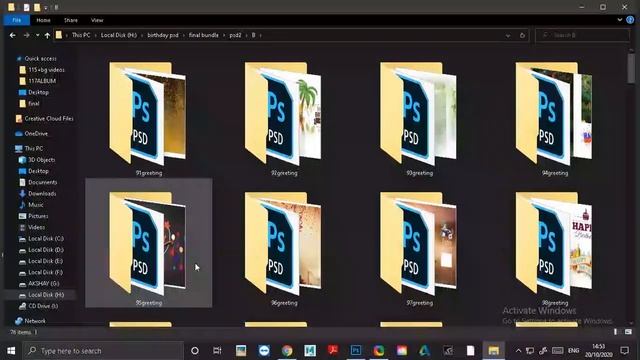Click the Windows Start button
Viewport: 640px width, 360px height.
coord(11,351)
